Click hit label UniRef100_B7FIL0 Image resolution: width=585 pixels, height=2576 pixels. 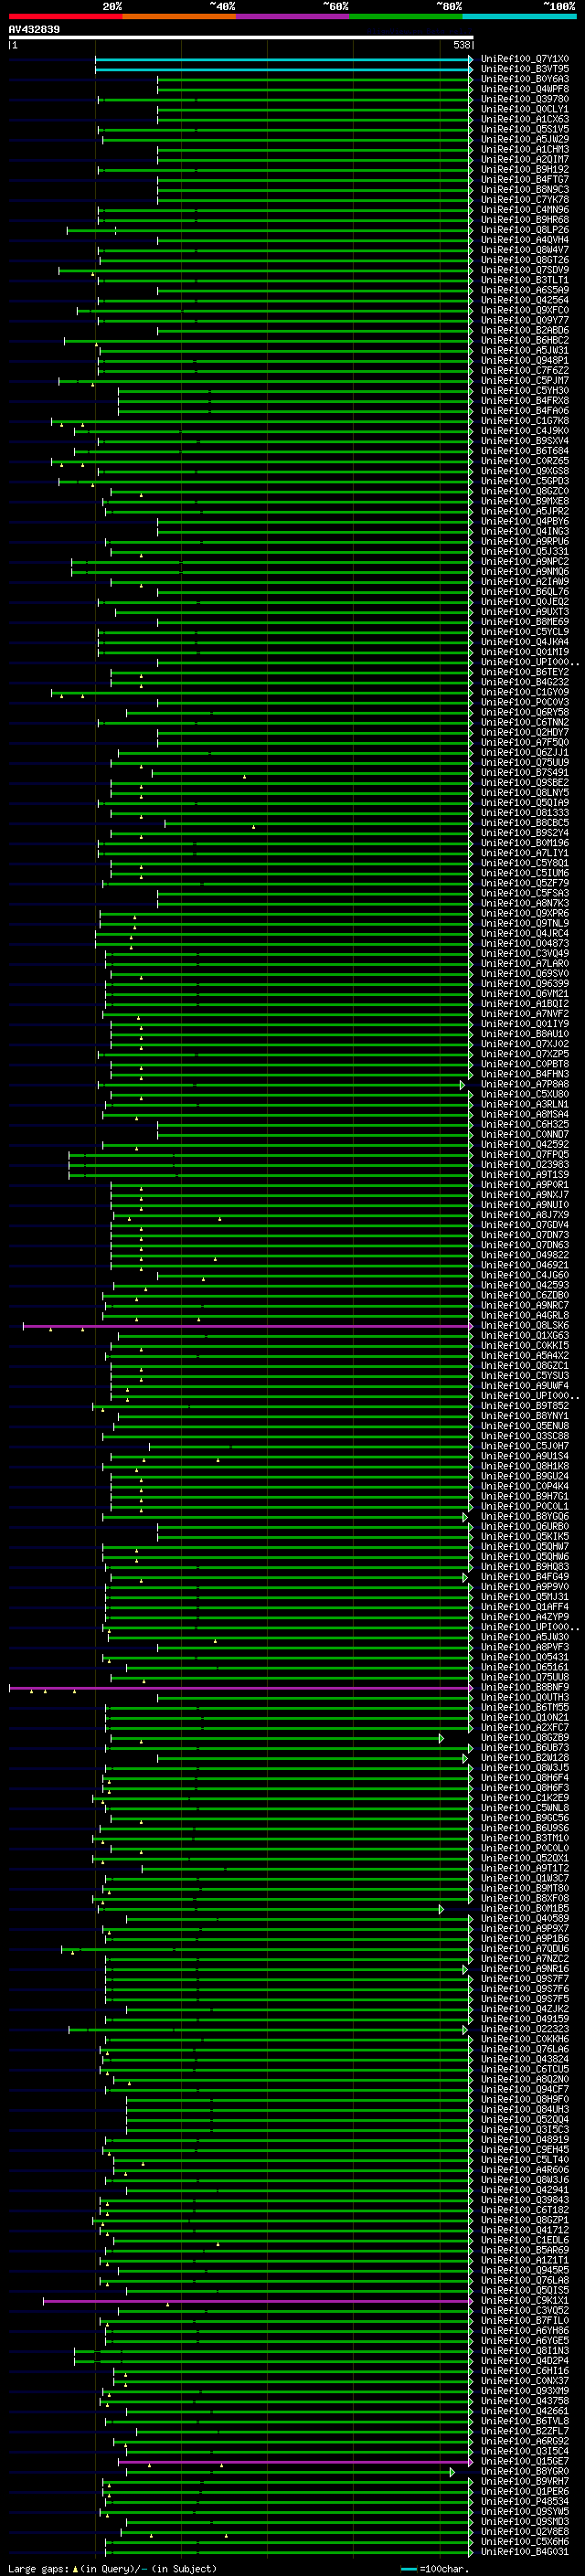[525, 2321]
